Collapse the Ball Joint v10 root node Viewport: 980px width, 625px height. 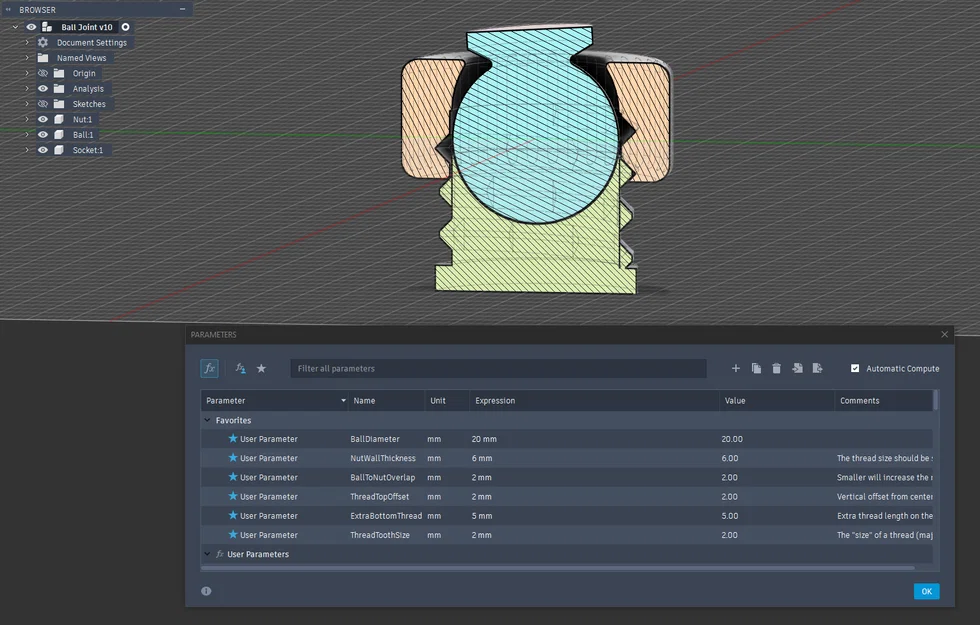15,27
